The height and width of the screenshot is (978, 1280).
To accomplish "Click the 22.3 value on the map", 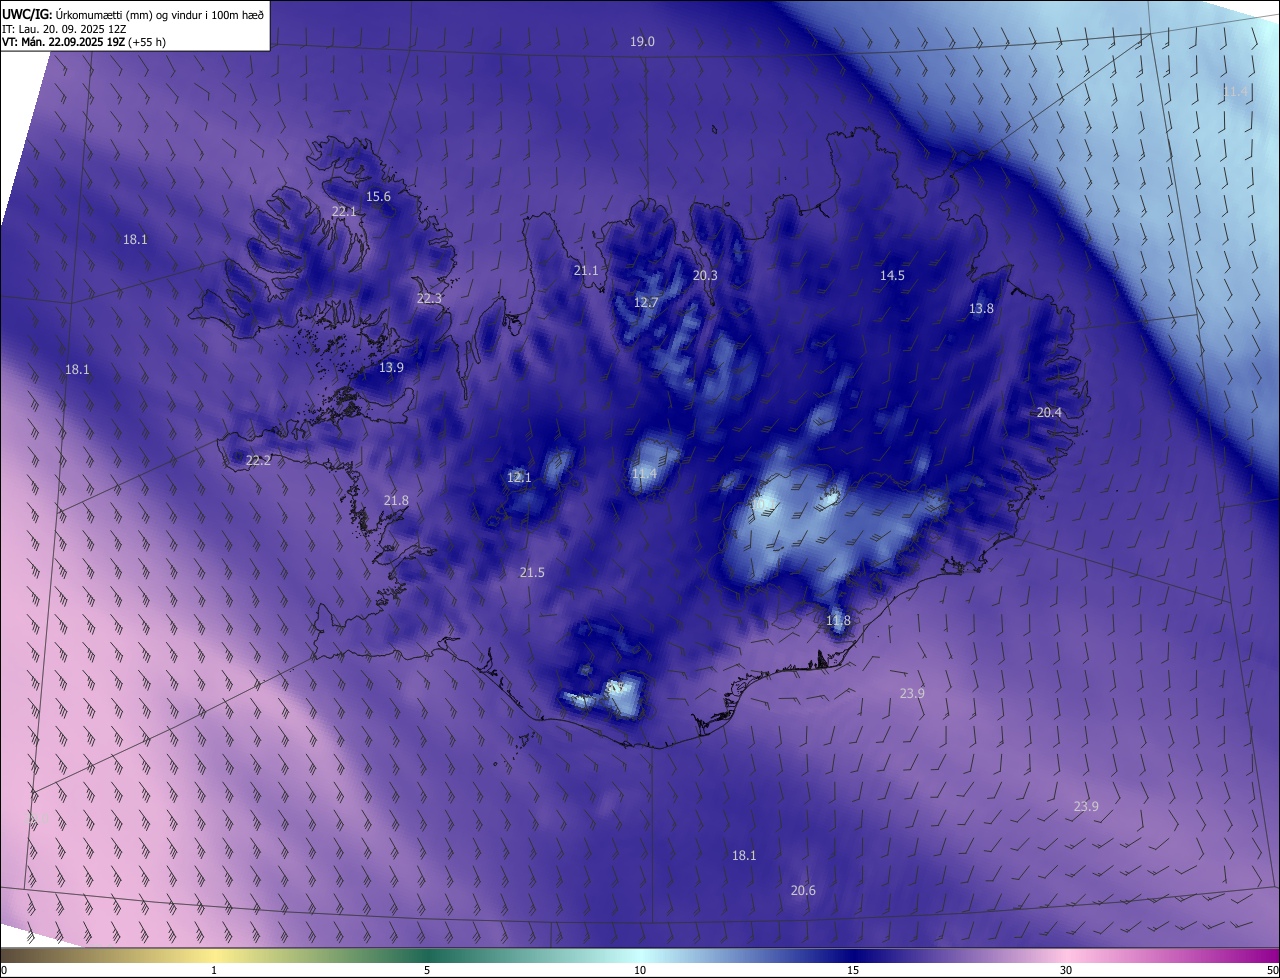I will tap(429, 298).
